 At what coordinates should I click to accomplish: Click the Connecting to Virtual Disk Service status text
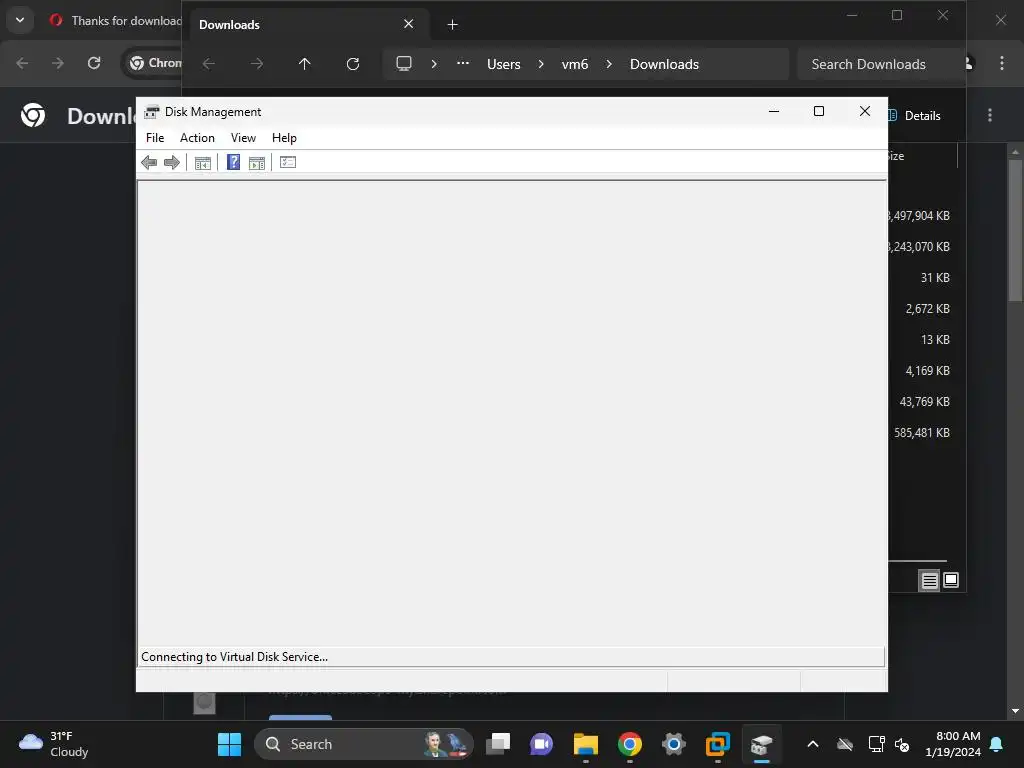click(x=234, y=657)
